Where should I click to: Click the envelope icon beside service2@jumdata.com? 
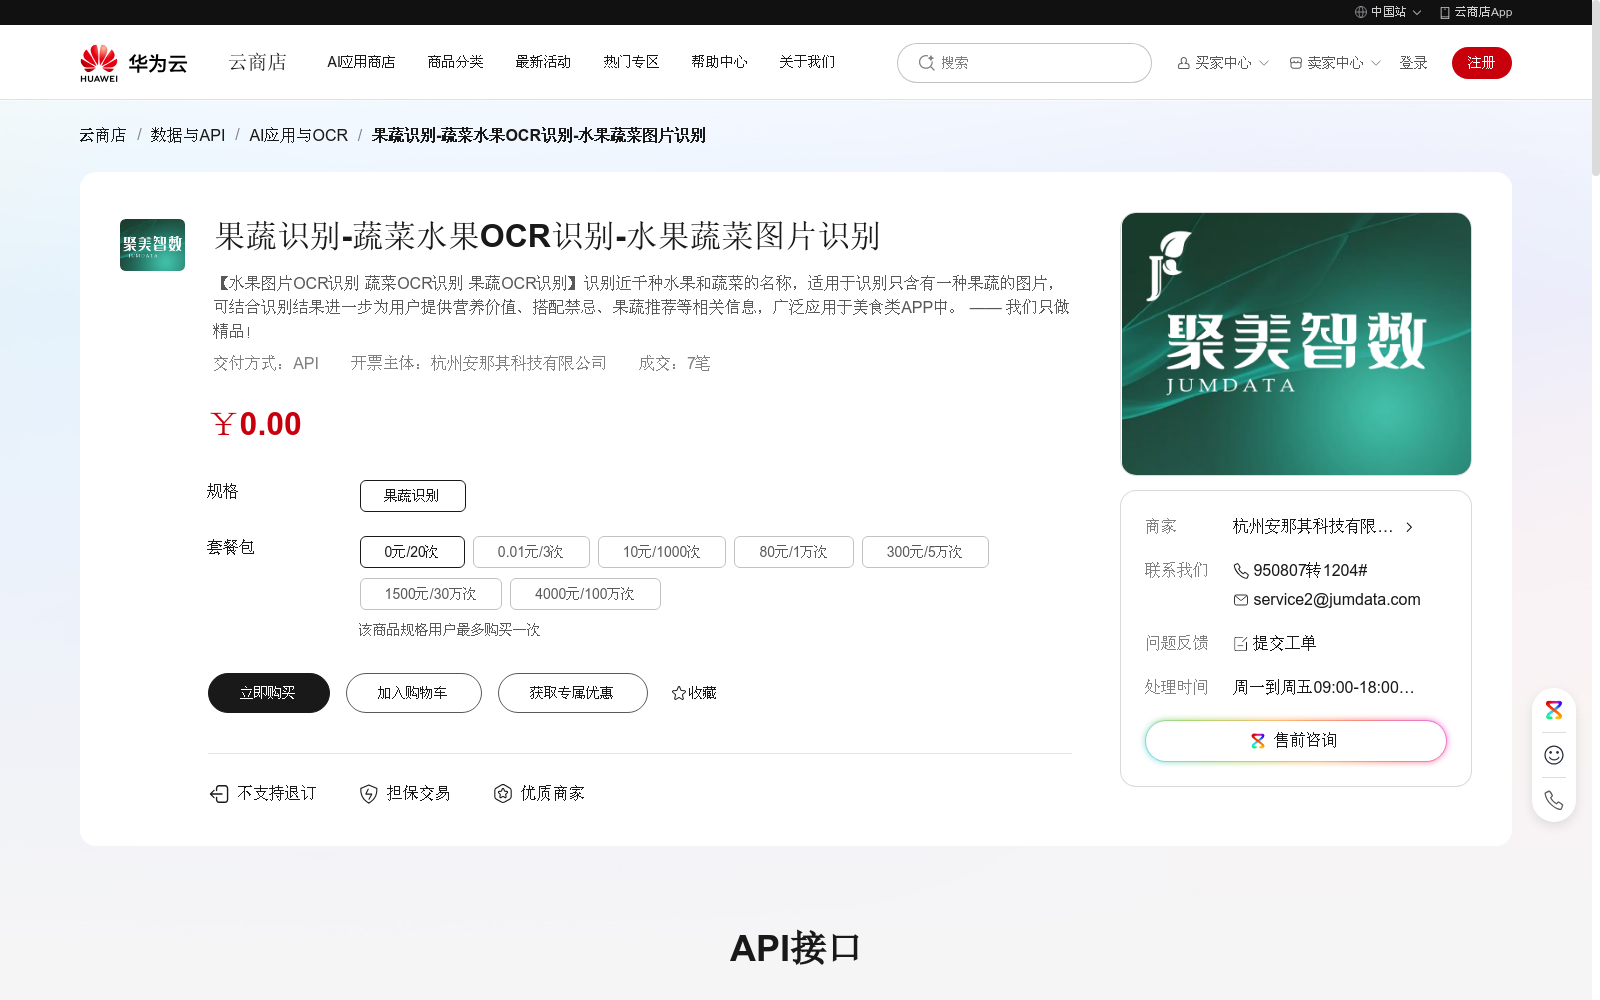coord(1241,600)
